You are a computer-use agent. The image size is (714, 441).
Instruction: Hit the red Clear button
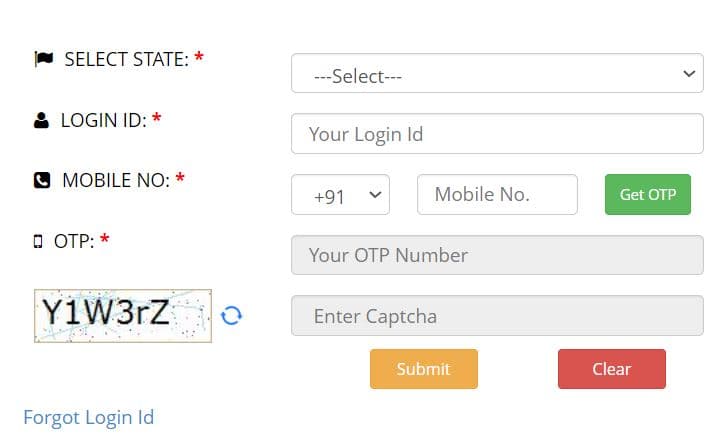pyautogui.click(x=611, y=369)
